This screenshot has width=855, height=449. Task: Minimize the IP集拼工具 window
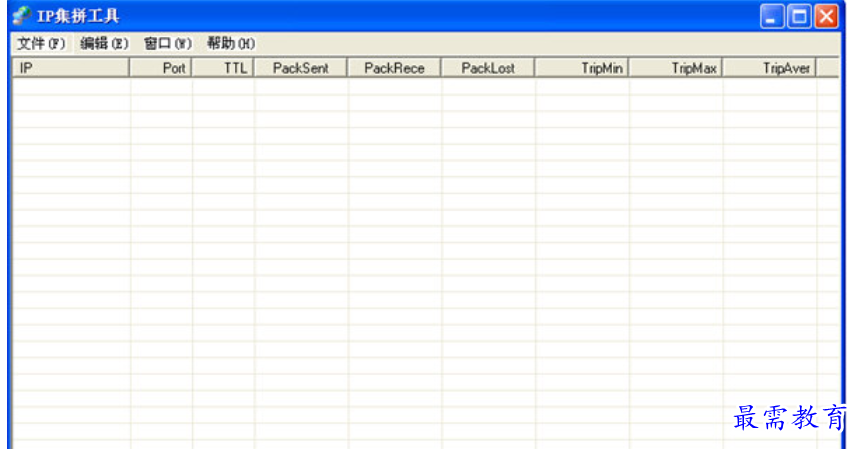[772, 16]
